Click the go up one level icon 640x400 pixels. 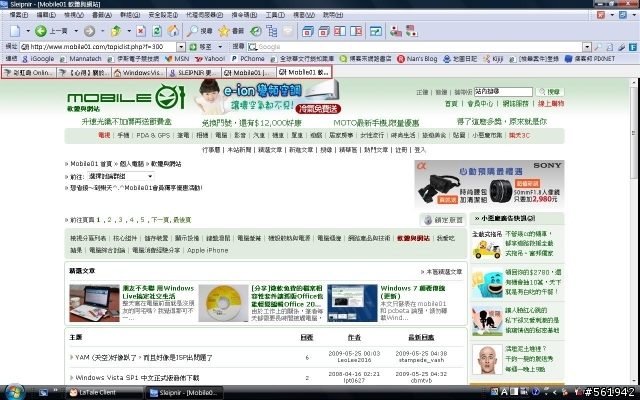click(x=116, y=31)
